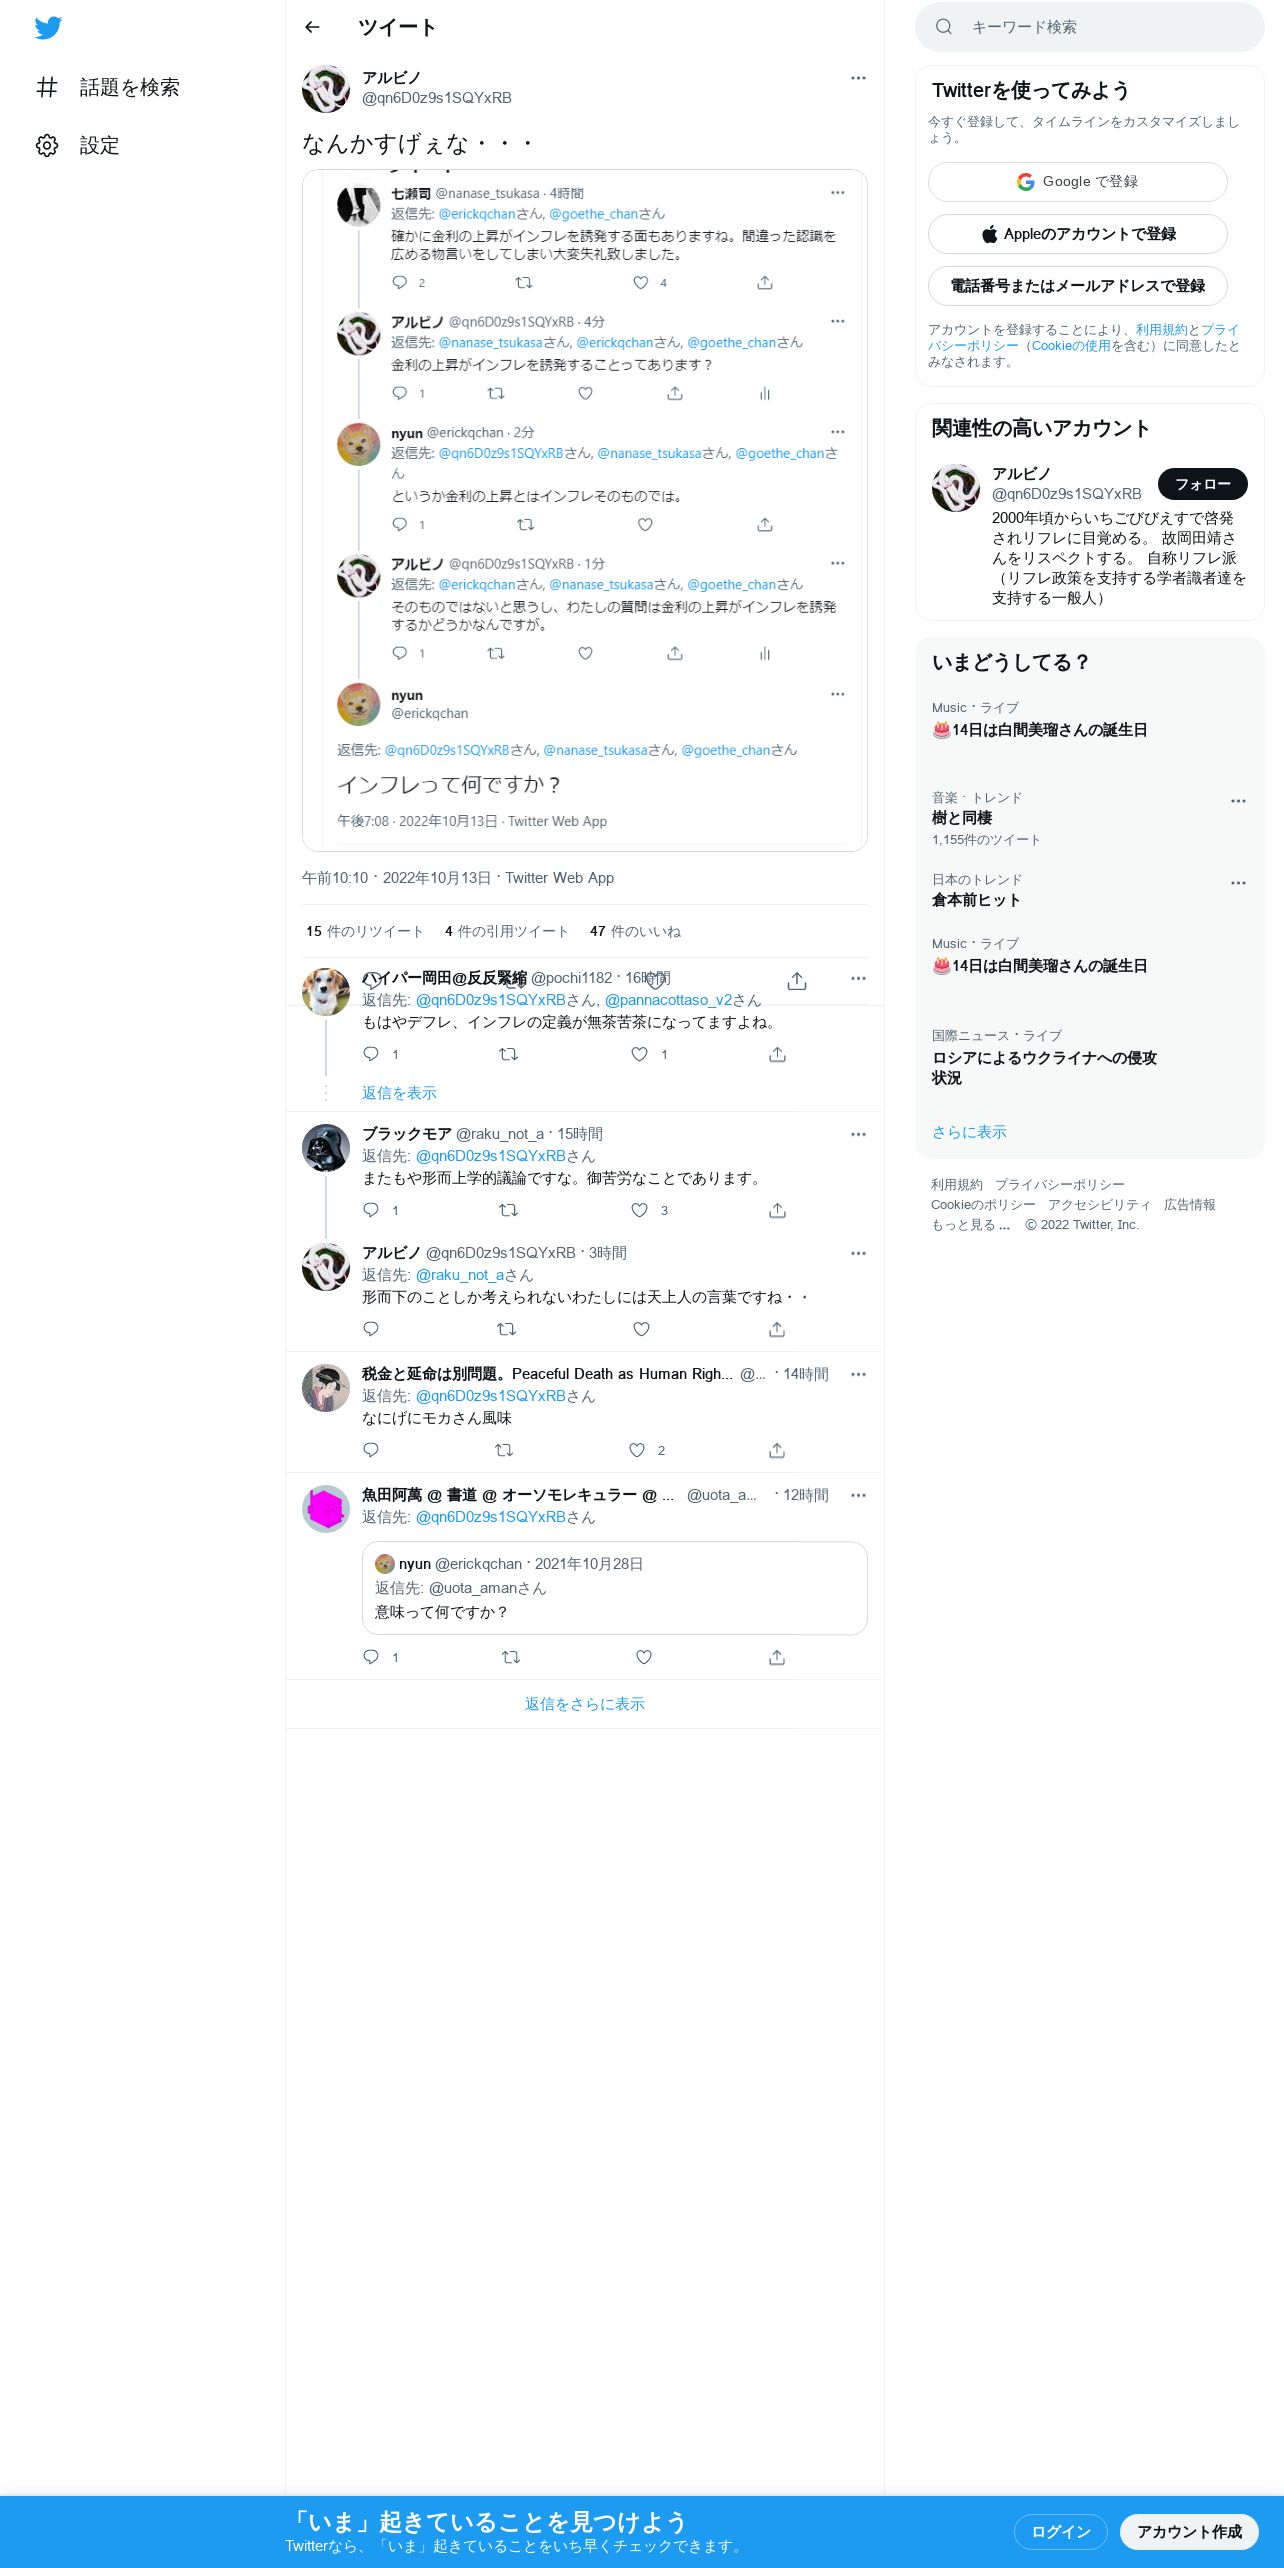
Task: Go back using the arrow icon
Action: point(312,27)
